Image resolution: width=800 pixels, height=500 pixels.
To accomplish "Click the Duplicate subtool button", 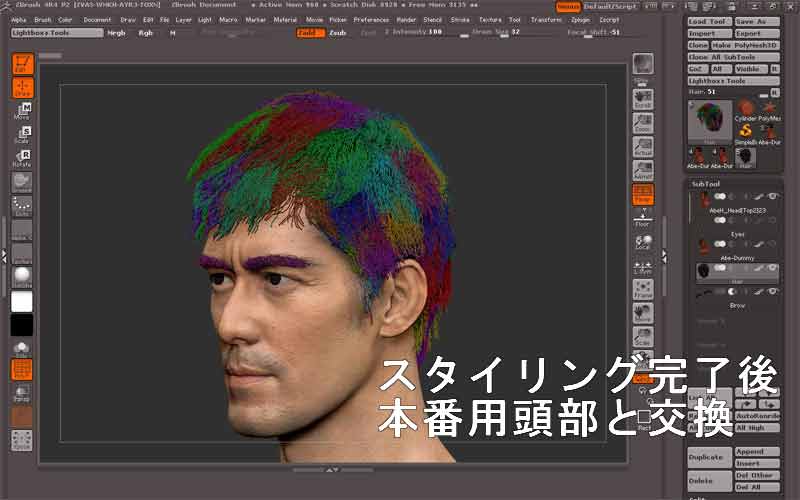I will pyautogui.click(x=710, y=457).
